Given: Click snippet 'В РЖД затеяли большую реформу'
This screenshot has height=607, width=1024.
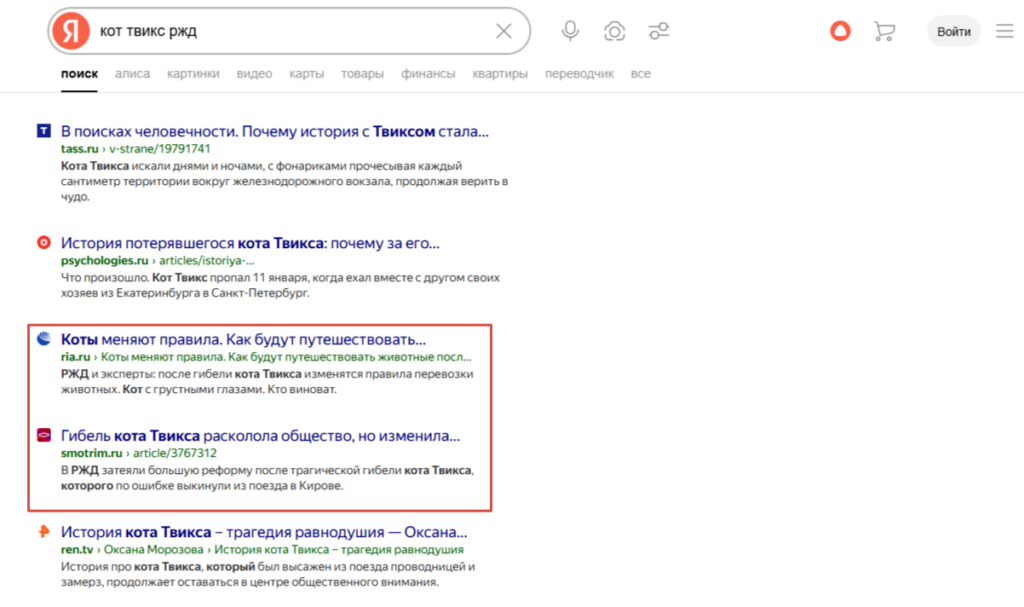Looking at the screenshot, I should click(x=267, y=478).
